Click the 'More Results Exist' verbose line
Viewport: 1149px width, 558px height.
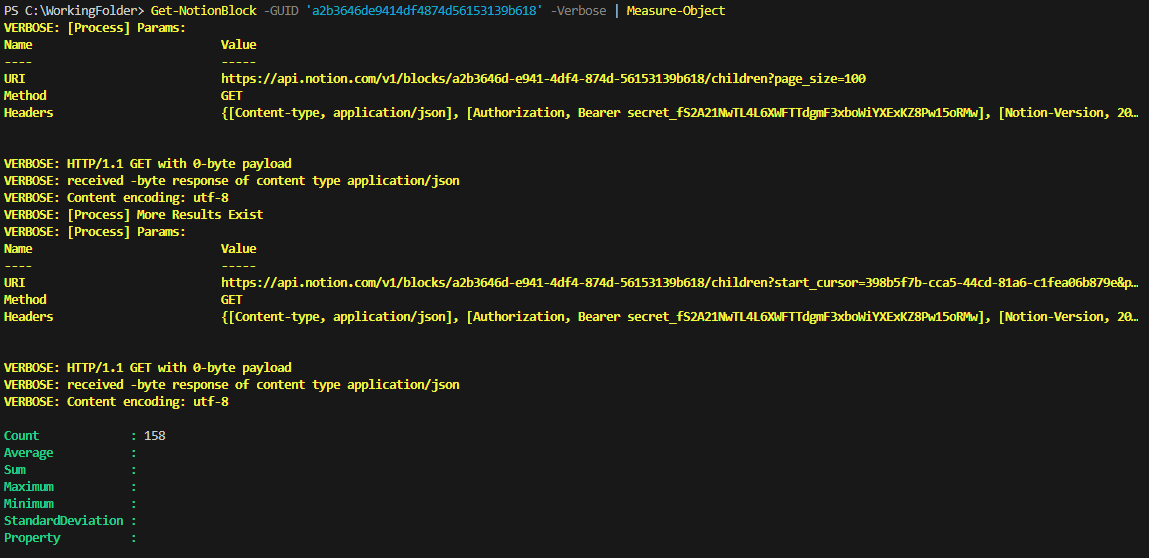(x=133, y=215)
